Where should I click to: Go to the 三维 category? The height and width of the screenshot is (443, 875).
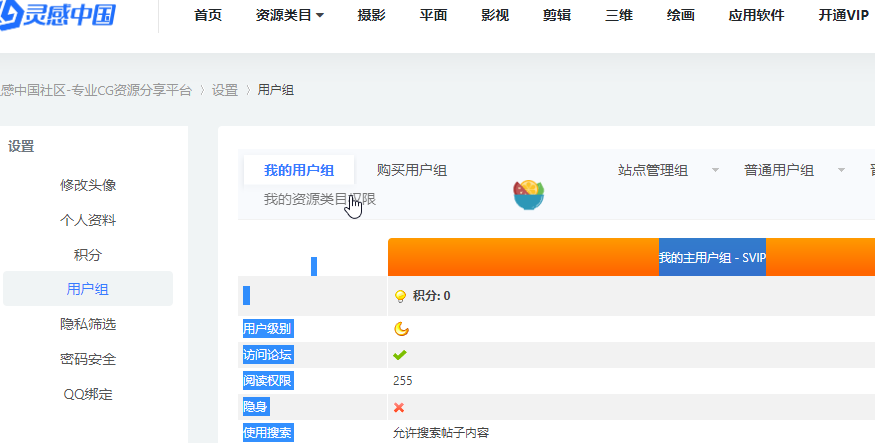(619, 15)
